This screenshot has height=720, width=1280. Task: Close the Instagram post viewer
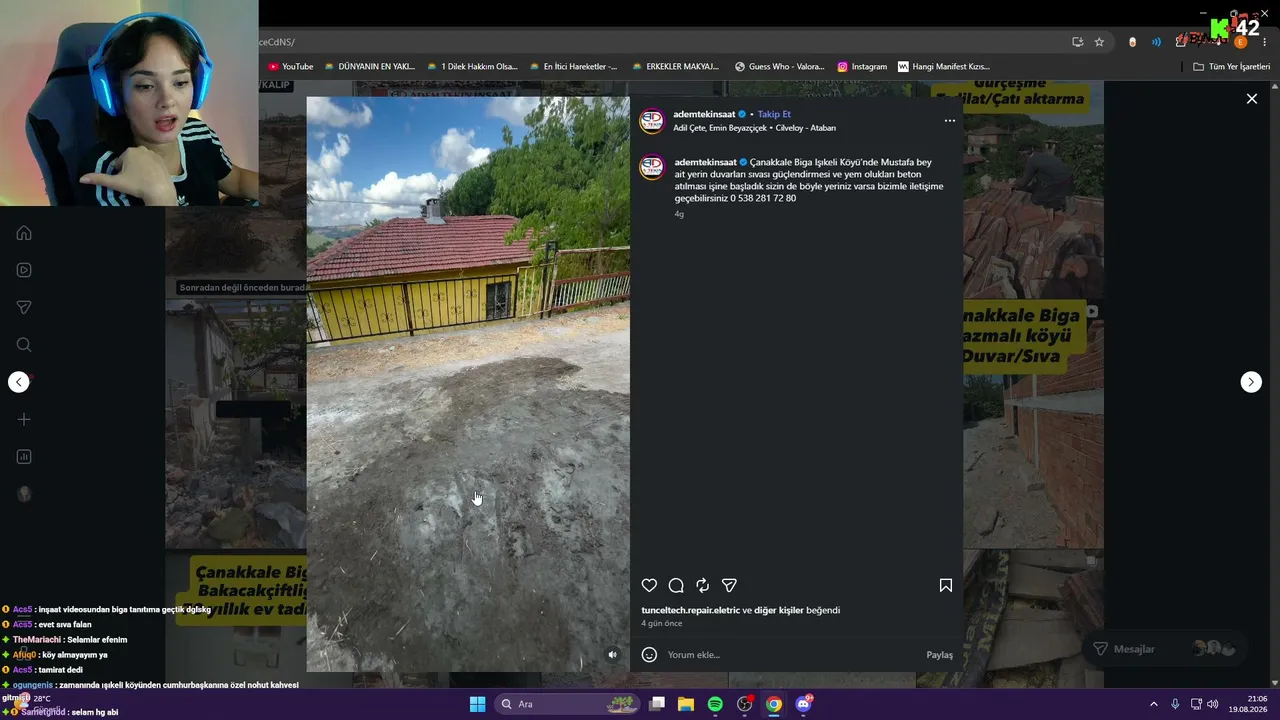coord(1251,99)
